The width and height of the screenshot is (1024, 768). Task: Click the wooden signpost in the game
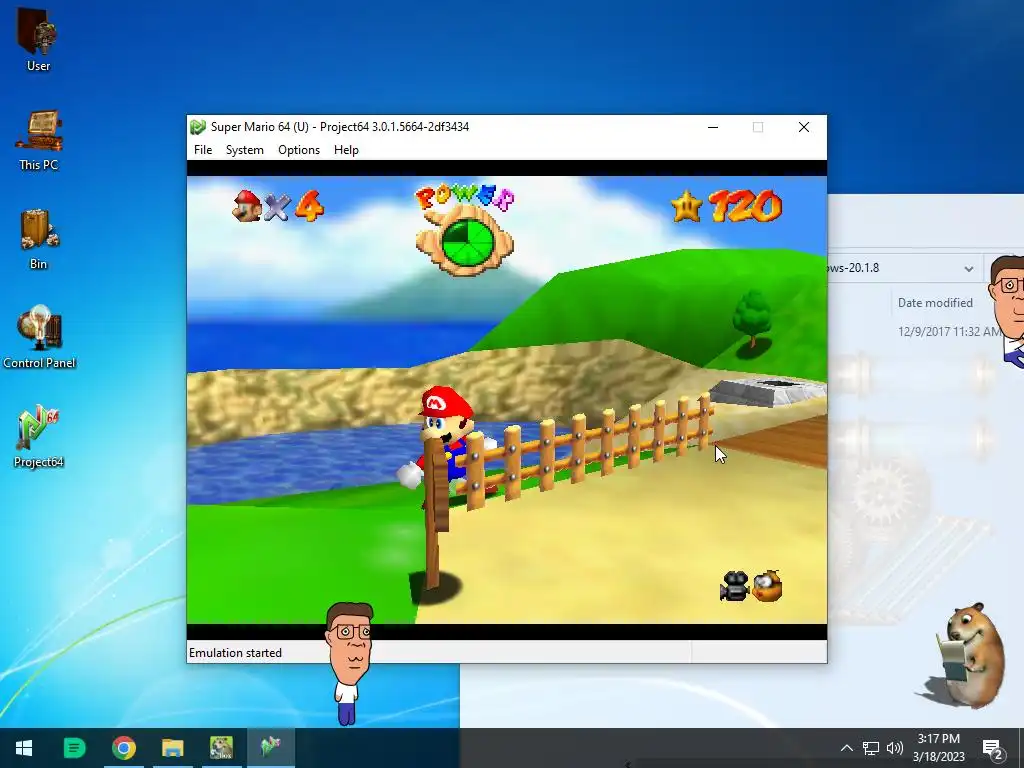coord(435,513)
